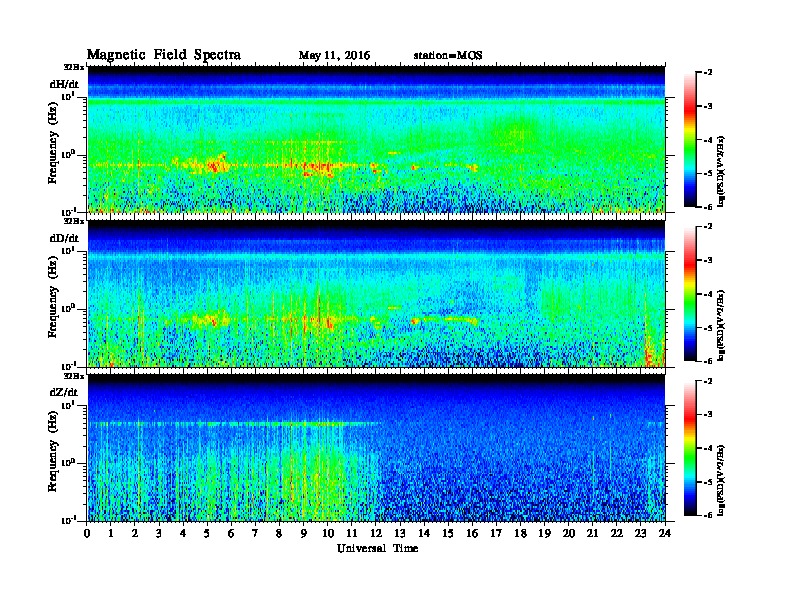The width and height of the screenshot is (792, 612).
Task: Pick the color bar beside the dZ/dt panel
Action: point(690,448)
